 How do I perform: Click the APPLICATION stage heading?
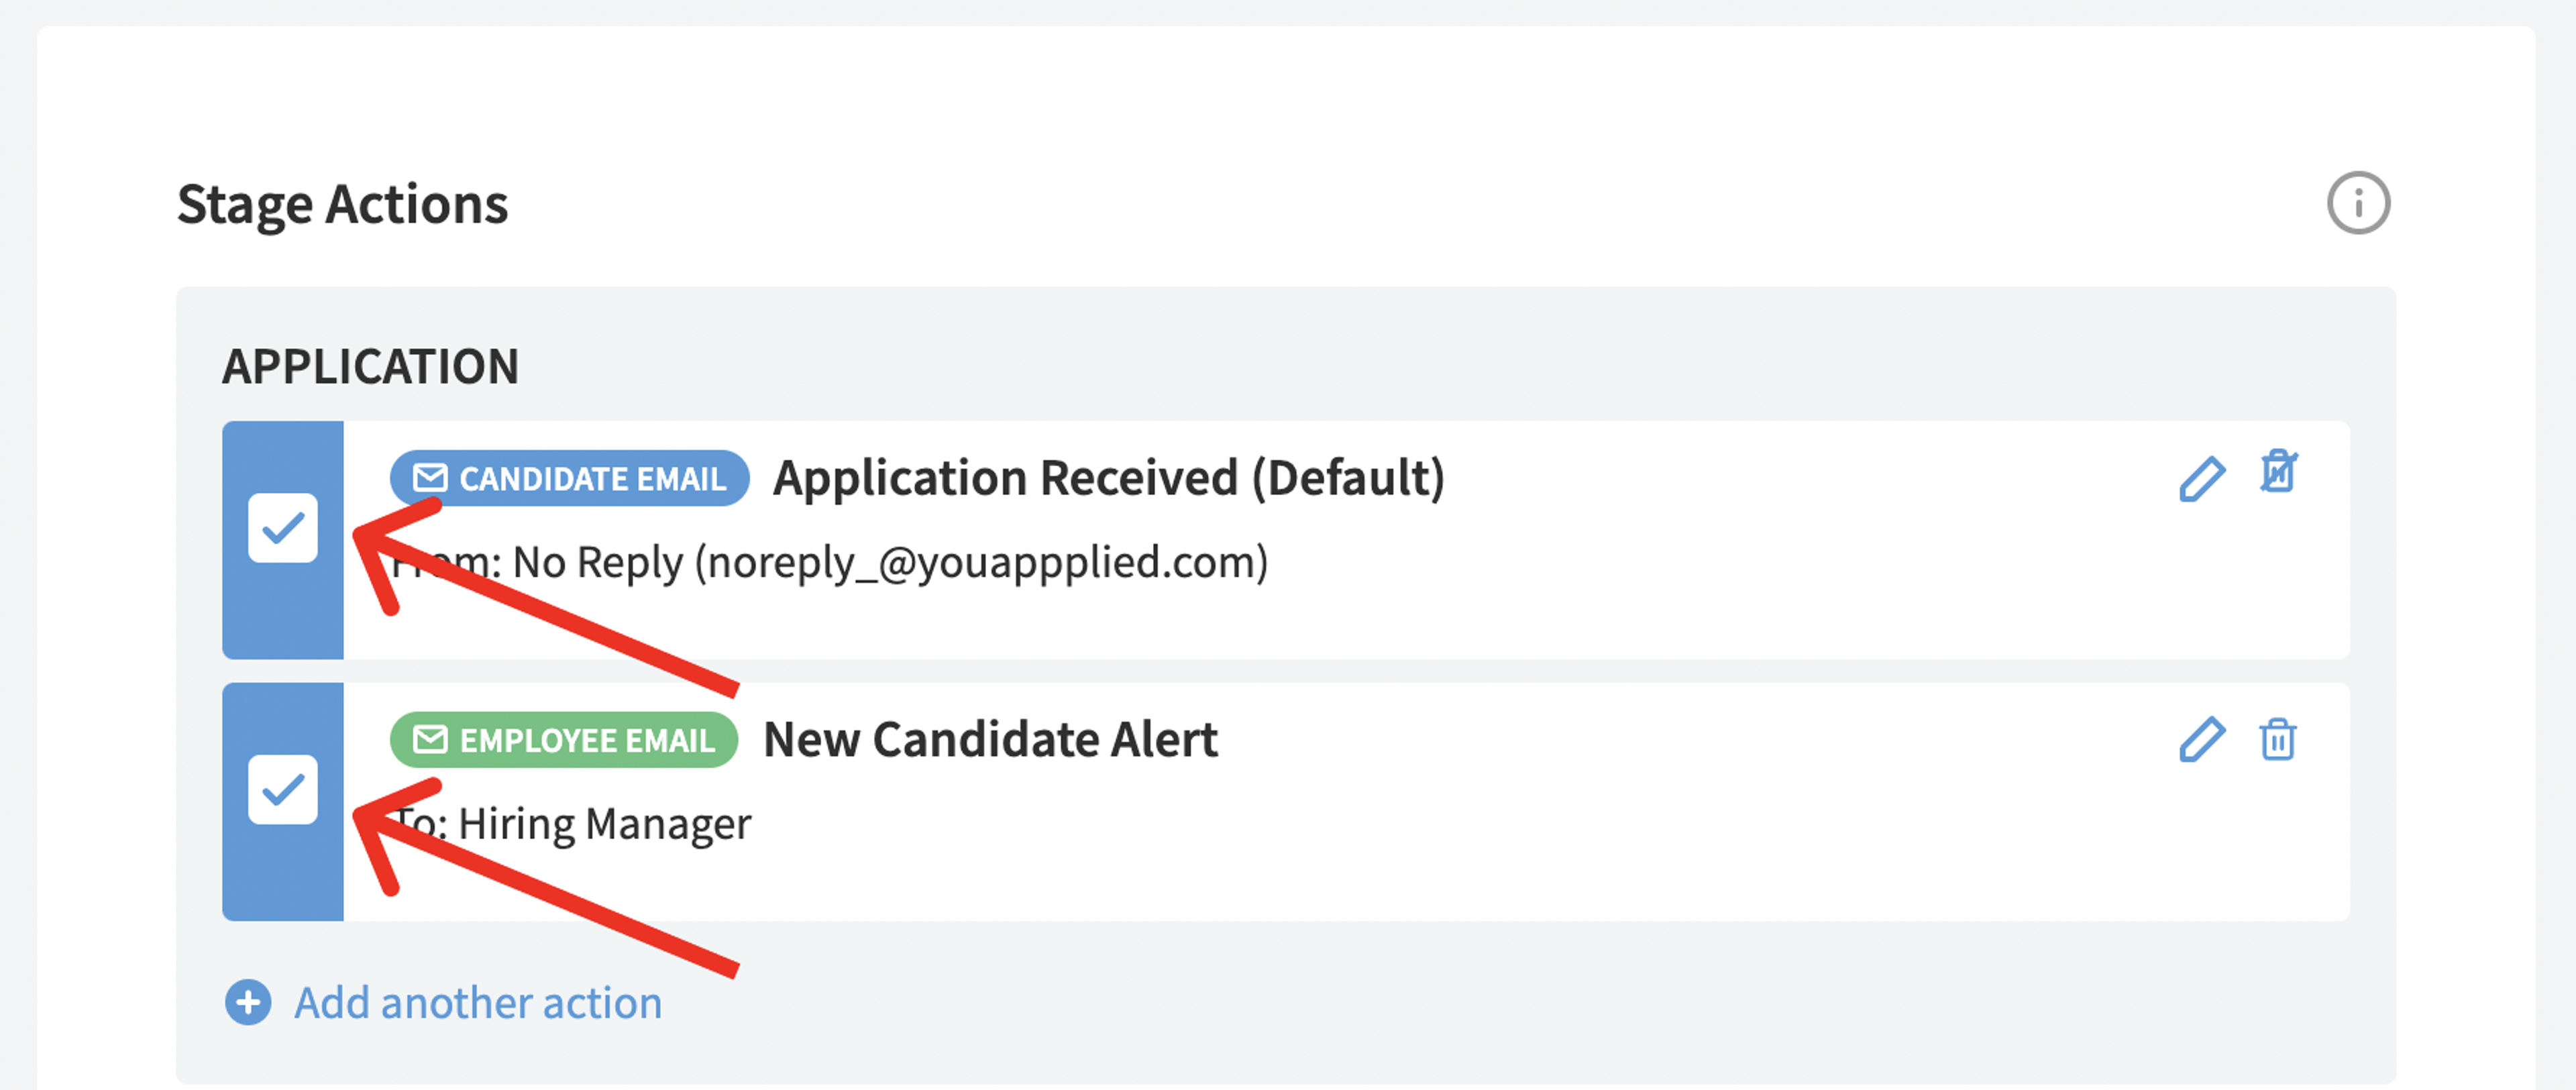coord(371,366)
